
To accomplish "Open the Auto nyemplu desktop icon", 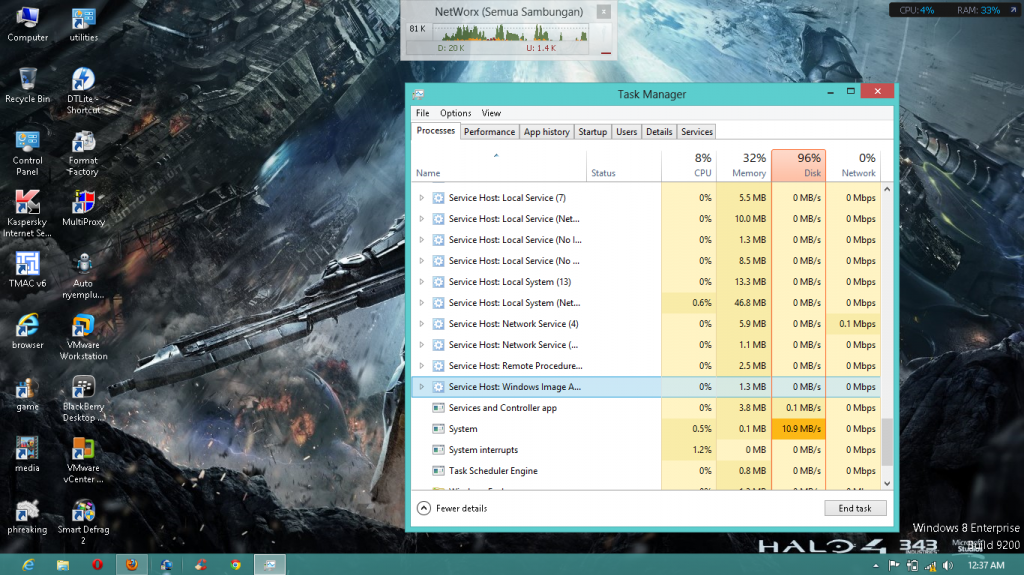I will (x=84, y=276).
